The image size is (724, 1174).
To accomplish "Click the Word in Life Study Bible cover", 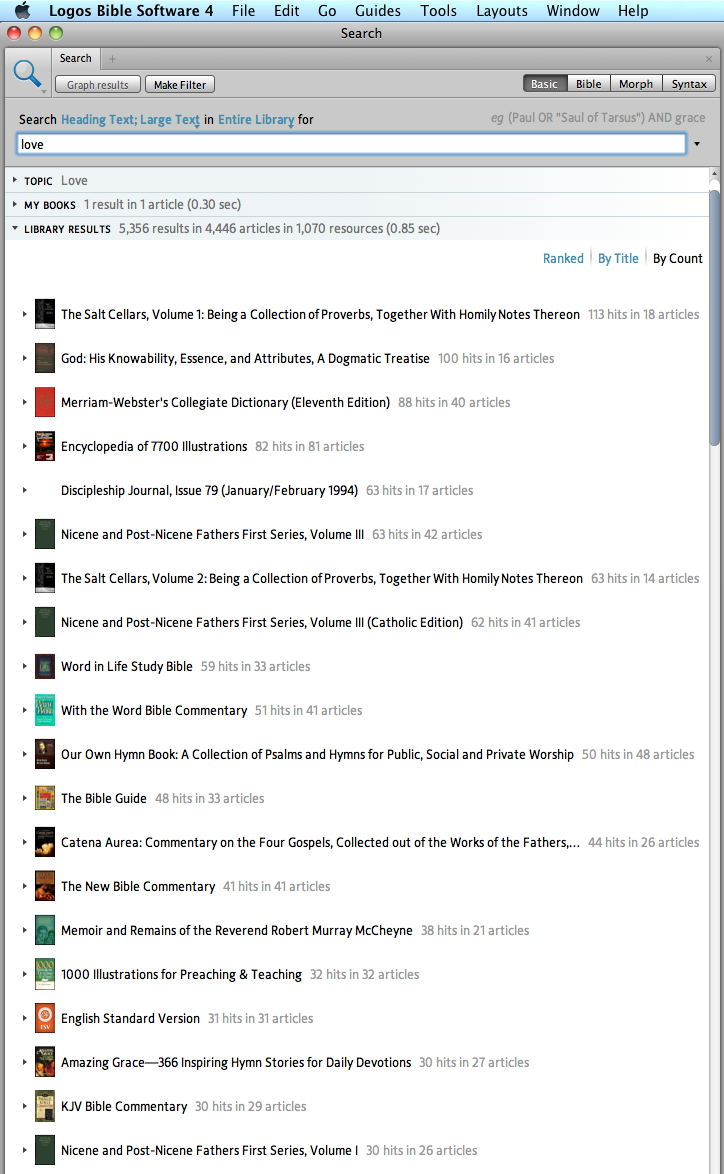I will (x=45, y=666).
